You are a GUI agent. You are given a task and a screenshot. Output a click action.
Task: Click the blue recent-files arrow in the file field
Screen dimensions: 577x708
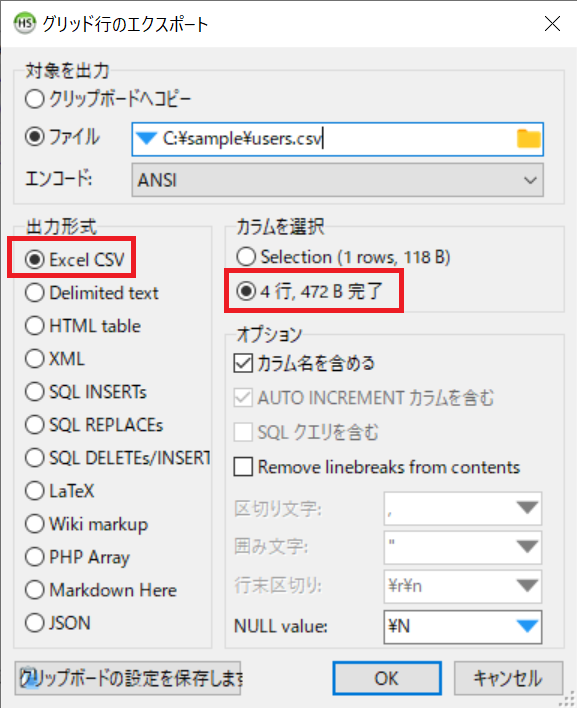click(x=146, y=139)
